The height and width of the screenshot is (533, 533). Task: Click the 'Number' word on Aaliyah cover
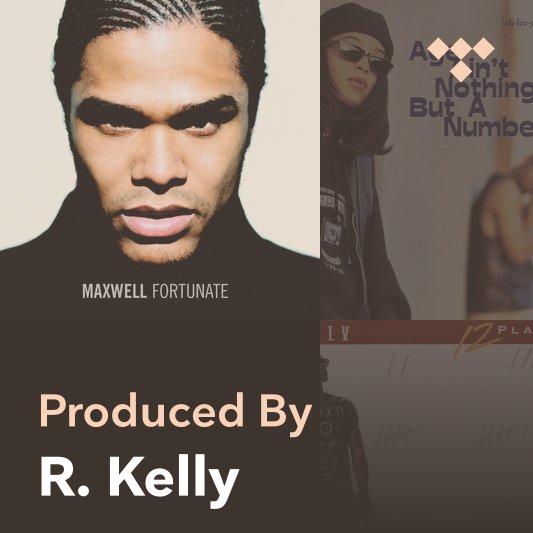[488, 126]
